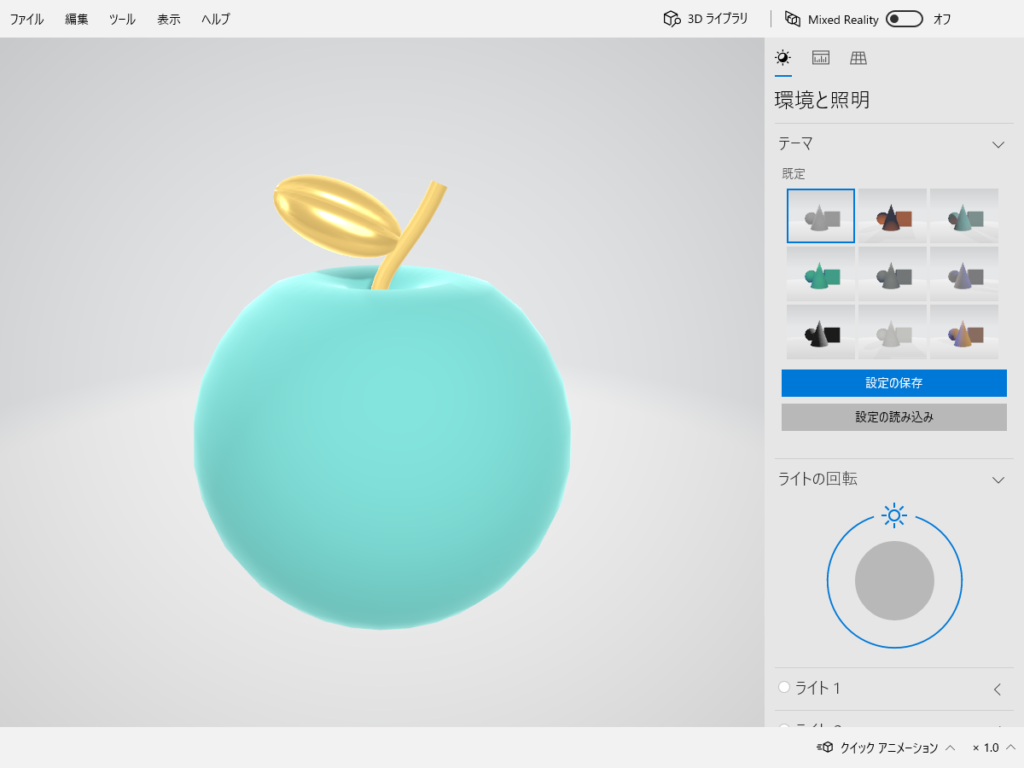The height and width of the screenshot is (768, 1024).
Task: Select the ライト 1 color circle
Action: tap(784, 687)
